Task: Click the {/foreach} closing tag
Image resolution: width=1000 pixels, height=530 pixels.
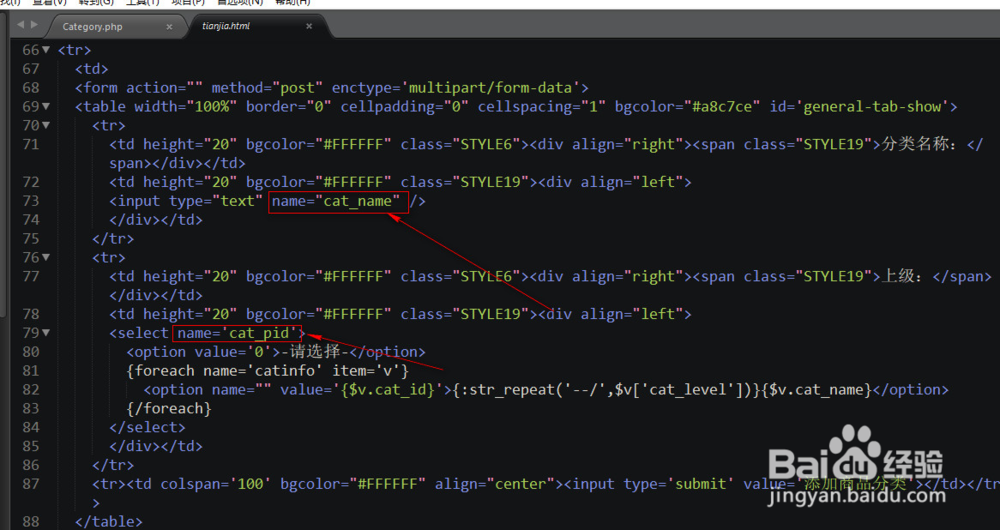Action: (168, 409)
